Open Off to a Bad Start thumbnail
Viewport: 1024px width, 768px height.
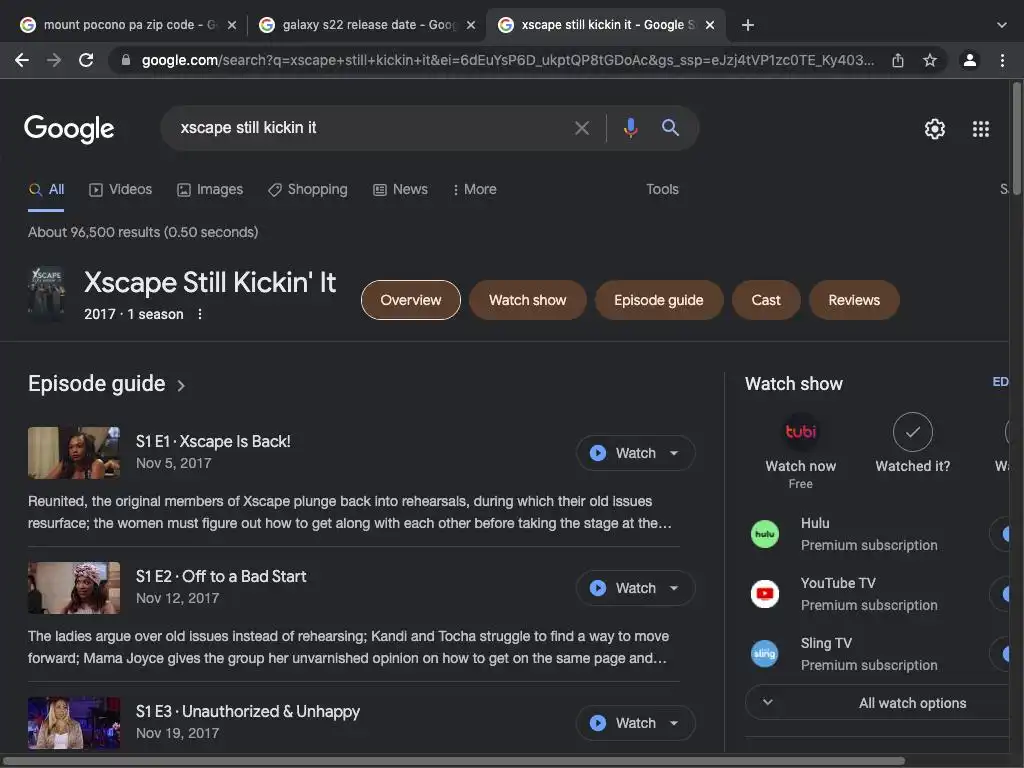[x=74, y=588]
